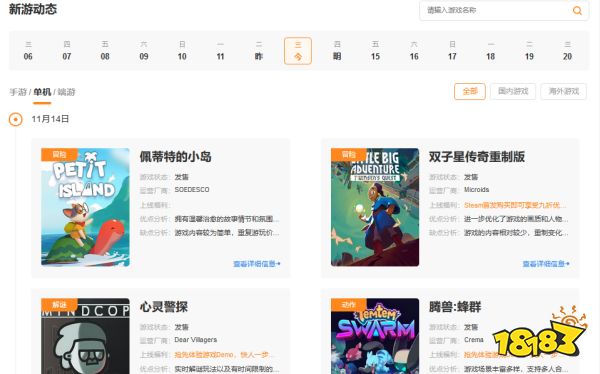This screenshot has height=374, width=600.
Task: Open the 佩蒂特的小岛 game title
Action: click(175, 157)
